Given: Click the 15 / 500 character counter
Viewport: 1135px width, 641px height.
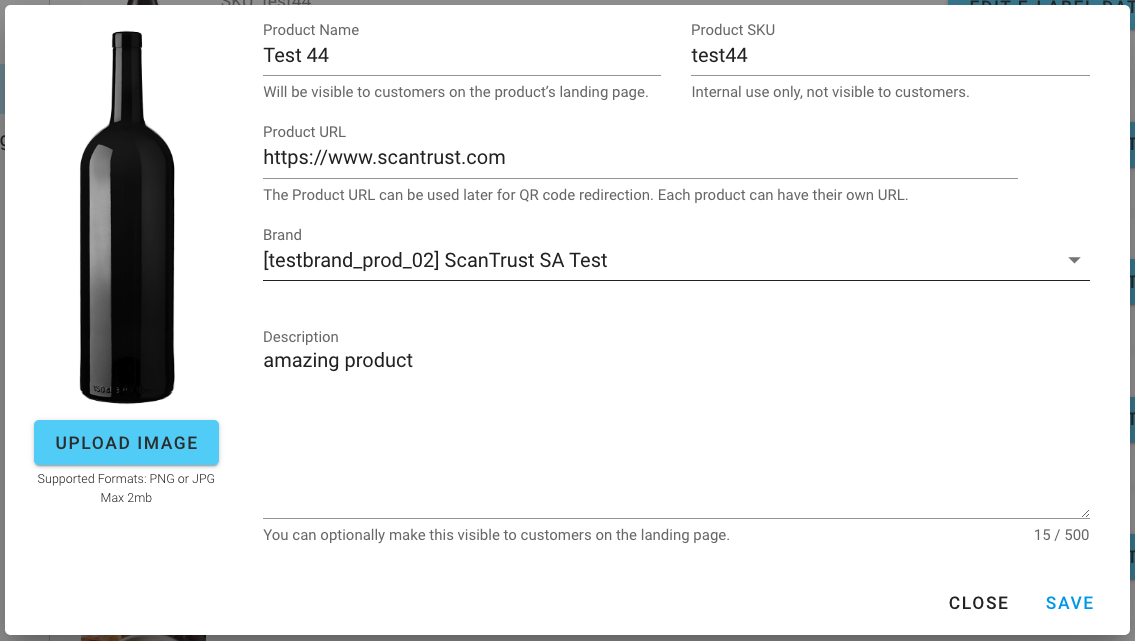Looking at the screenshot, I should click(x=1061, y=535).
